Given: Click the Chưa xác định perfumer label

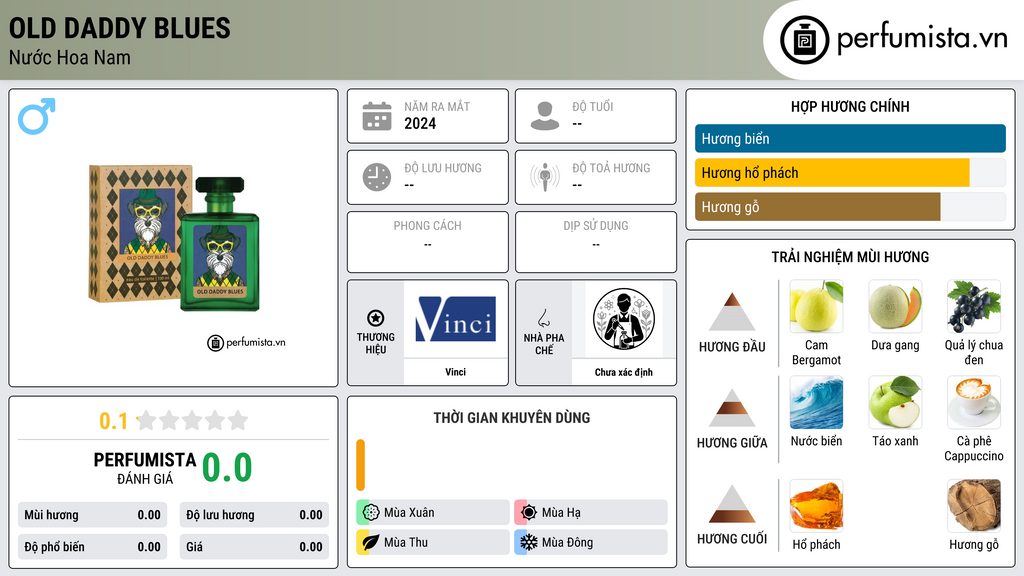Looking at the screenshot, I should point(624,372).
